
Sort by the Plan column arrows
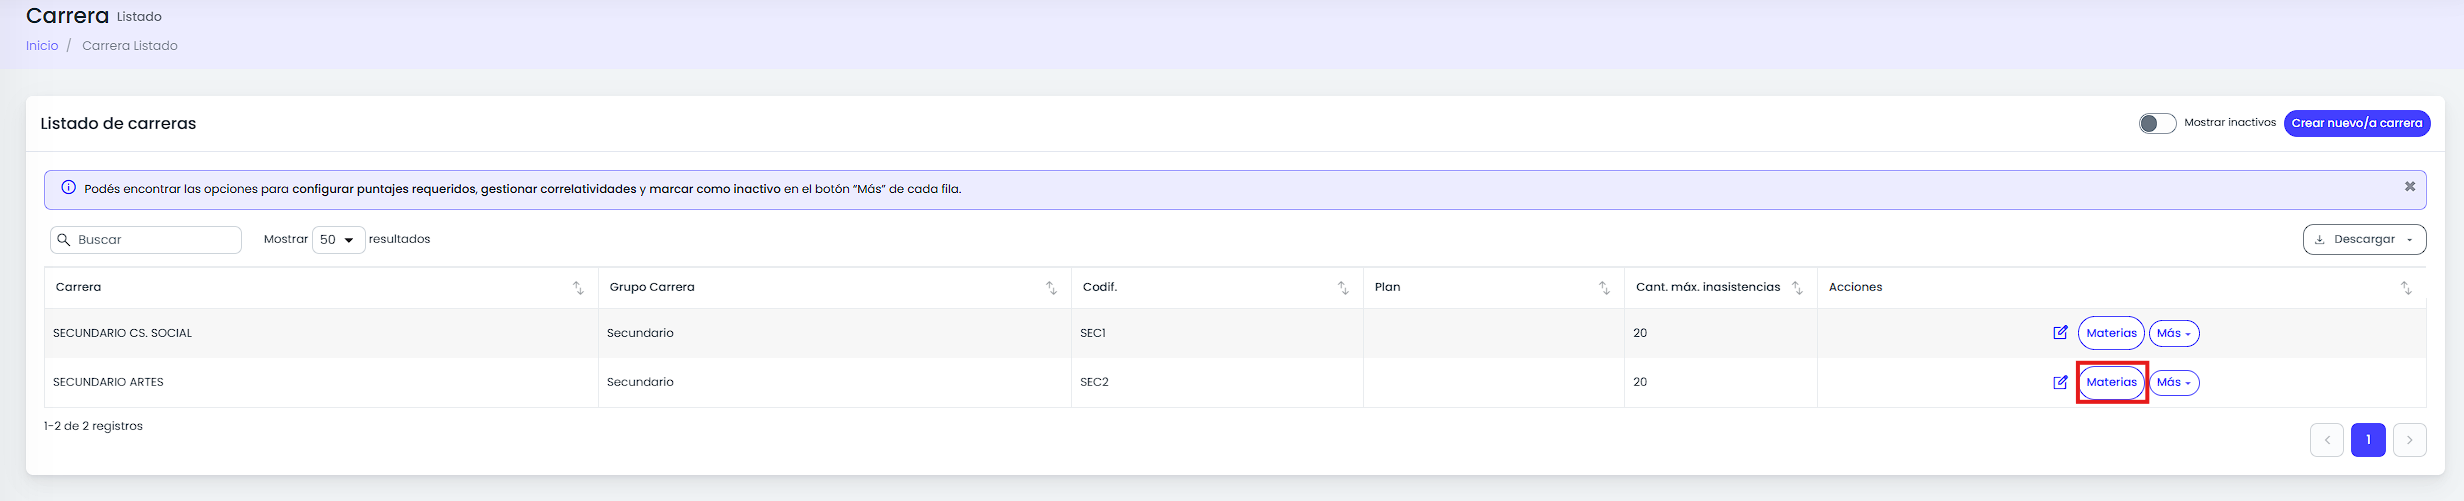(1604, 288)
